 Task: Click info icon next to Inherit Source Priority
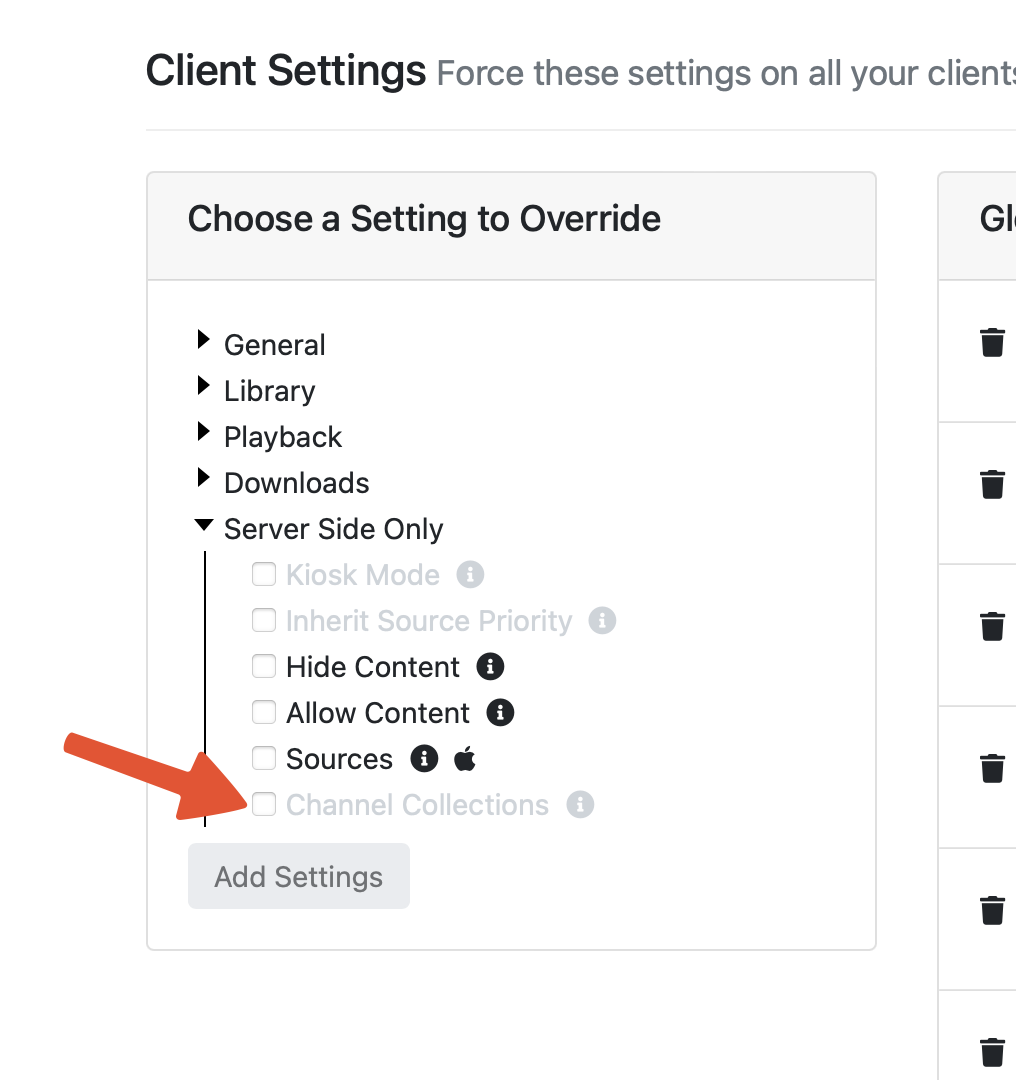pyautogui.click(x=602, y=621)
